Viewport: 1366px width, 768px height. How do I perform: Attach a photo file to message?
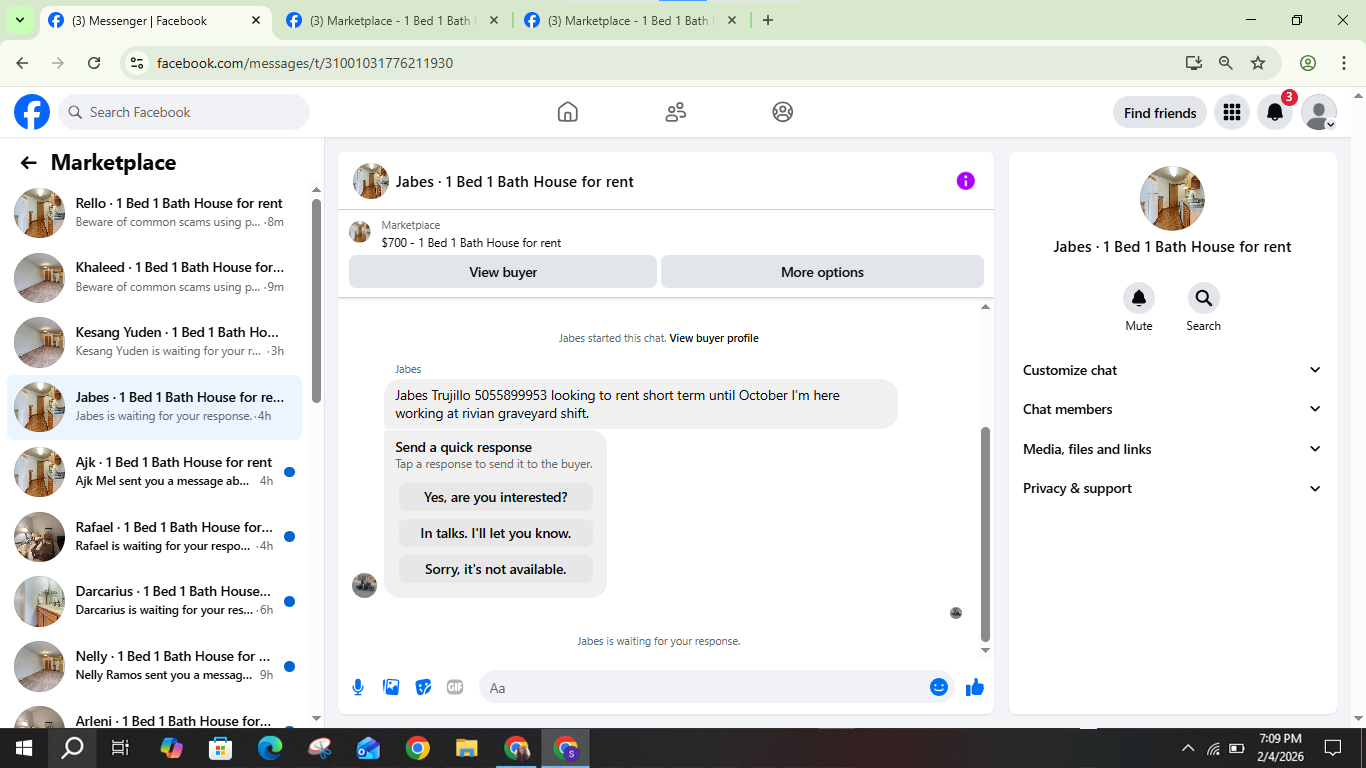(391, 687)
